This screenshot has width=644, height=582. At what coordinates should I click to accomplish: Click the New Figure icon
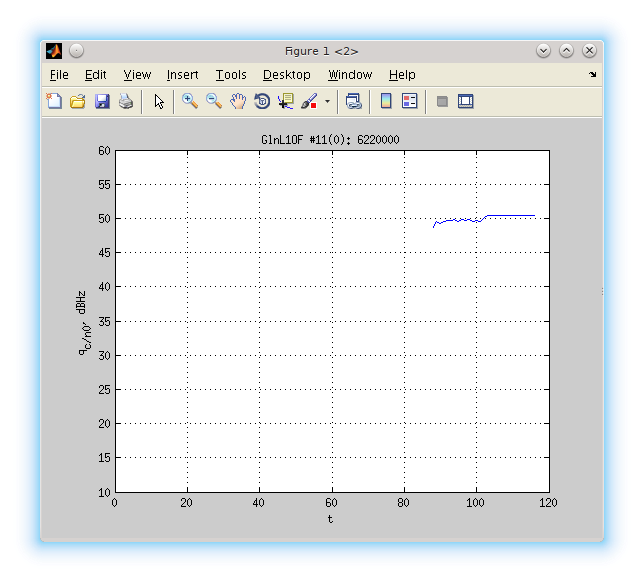point(54,101)
